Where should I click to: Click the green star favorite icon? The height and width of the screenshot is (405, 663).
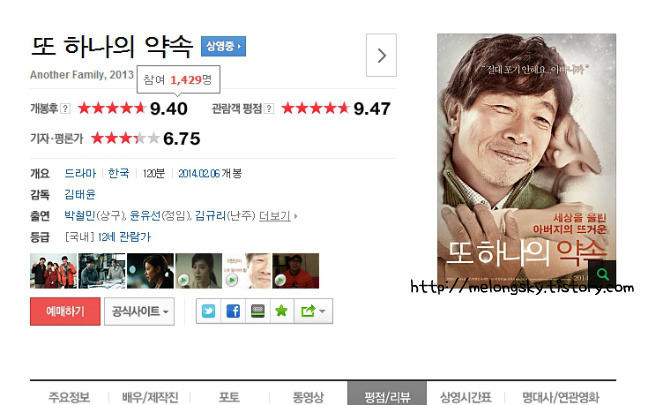tap(282, 311)
